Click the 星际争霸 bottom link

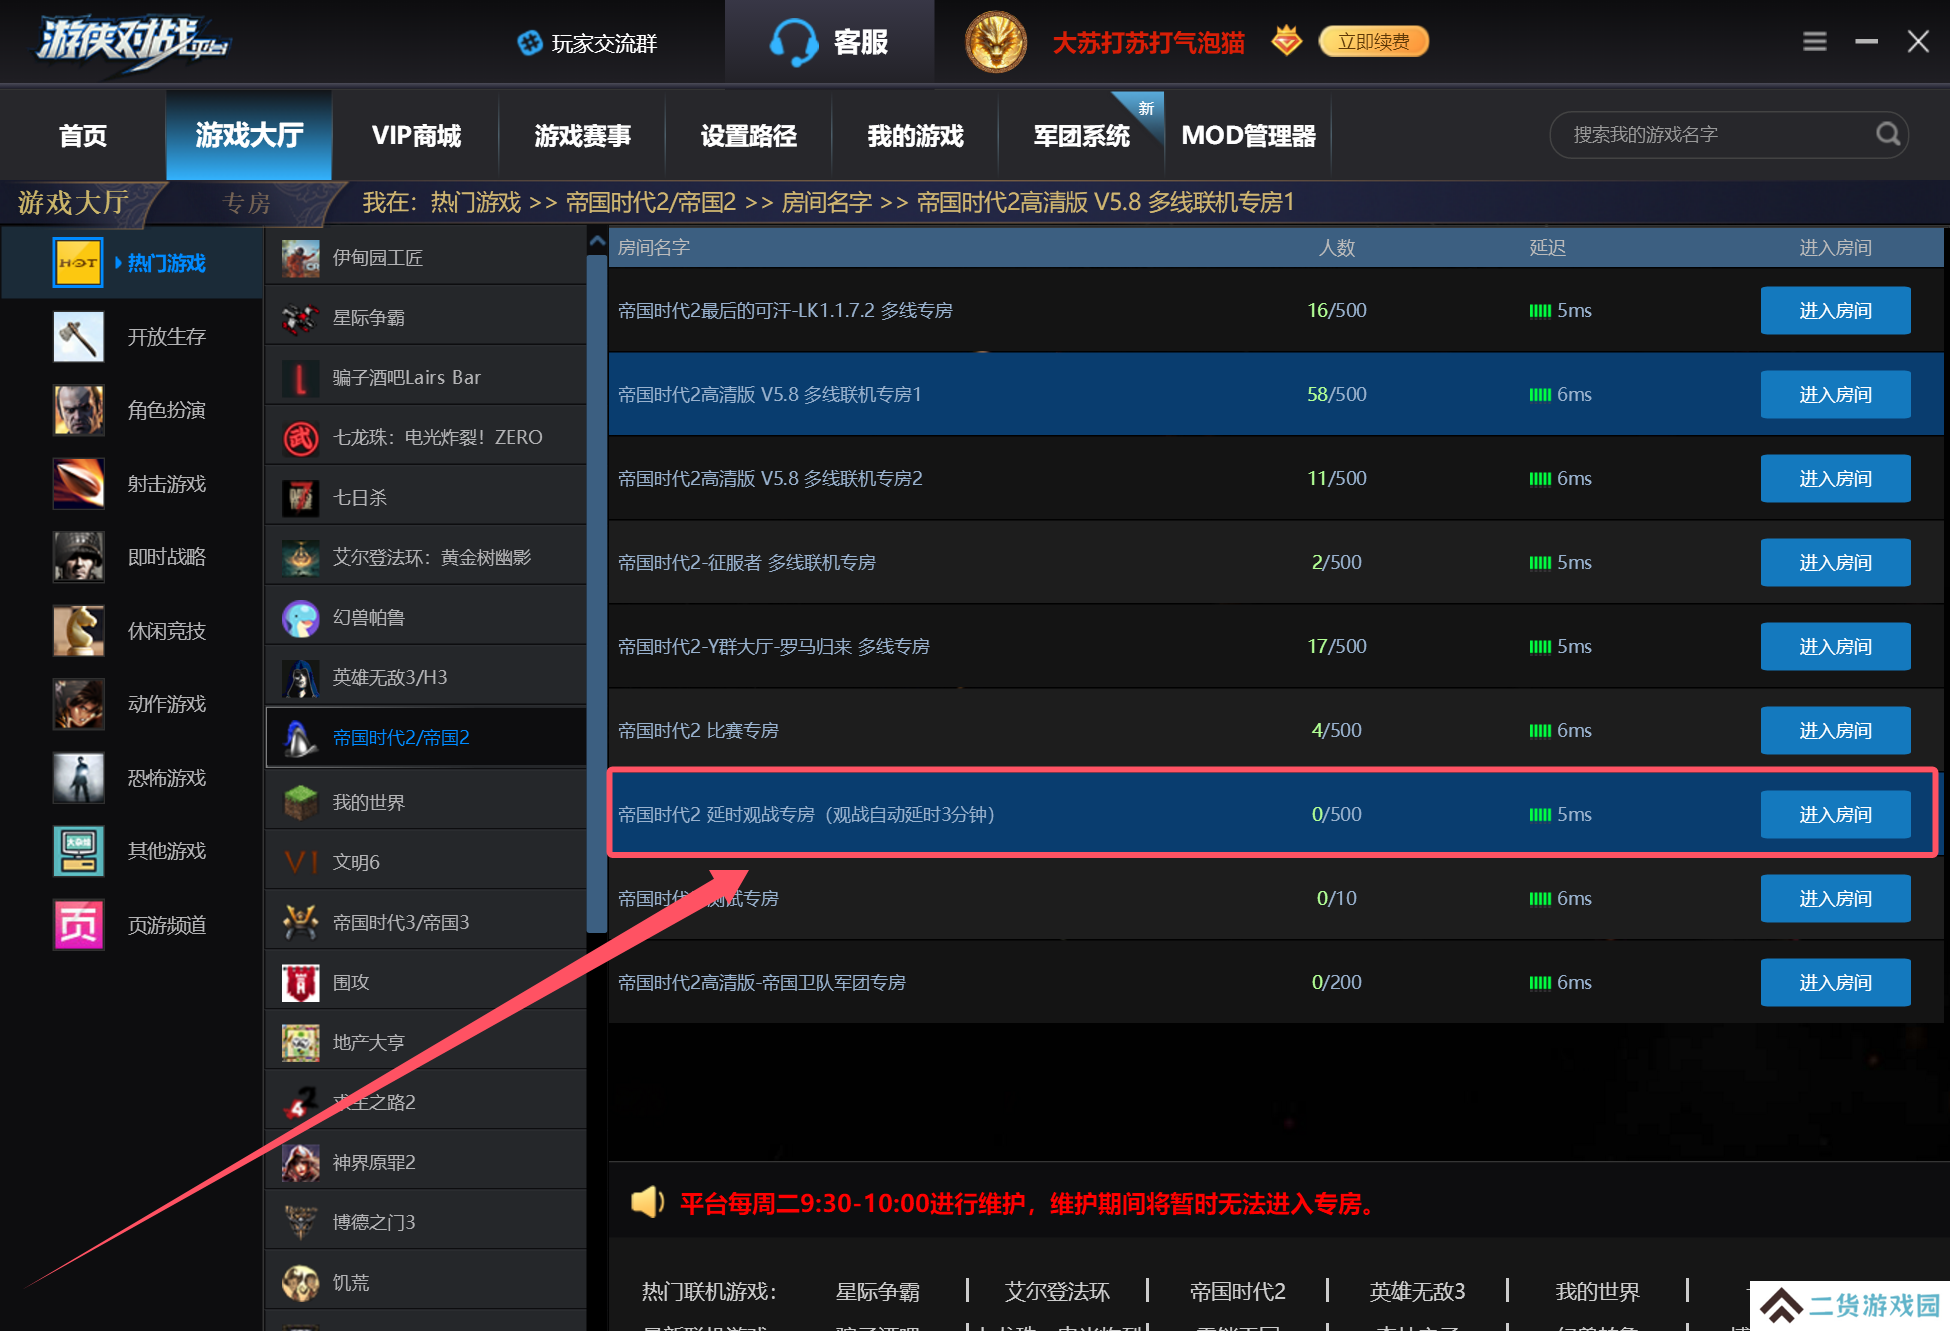(x=877, y=1291)
